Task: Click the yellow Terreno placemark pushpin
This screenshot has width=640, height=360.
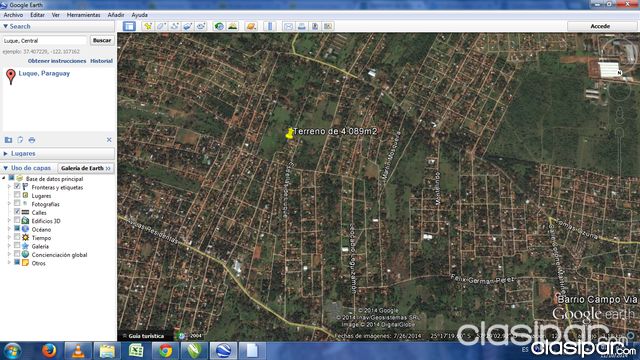Action: click(289, 133)
